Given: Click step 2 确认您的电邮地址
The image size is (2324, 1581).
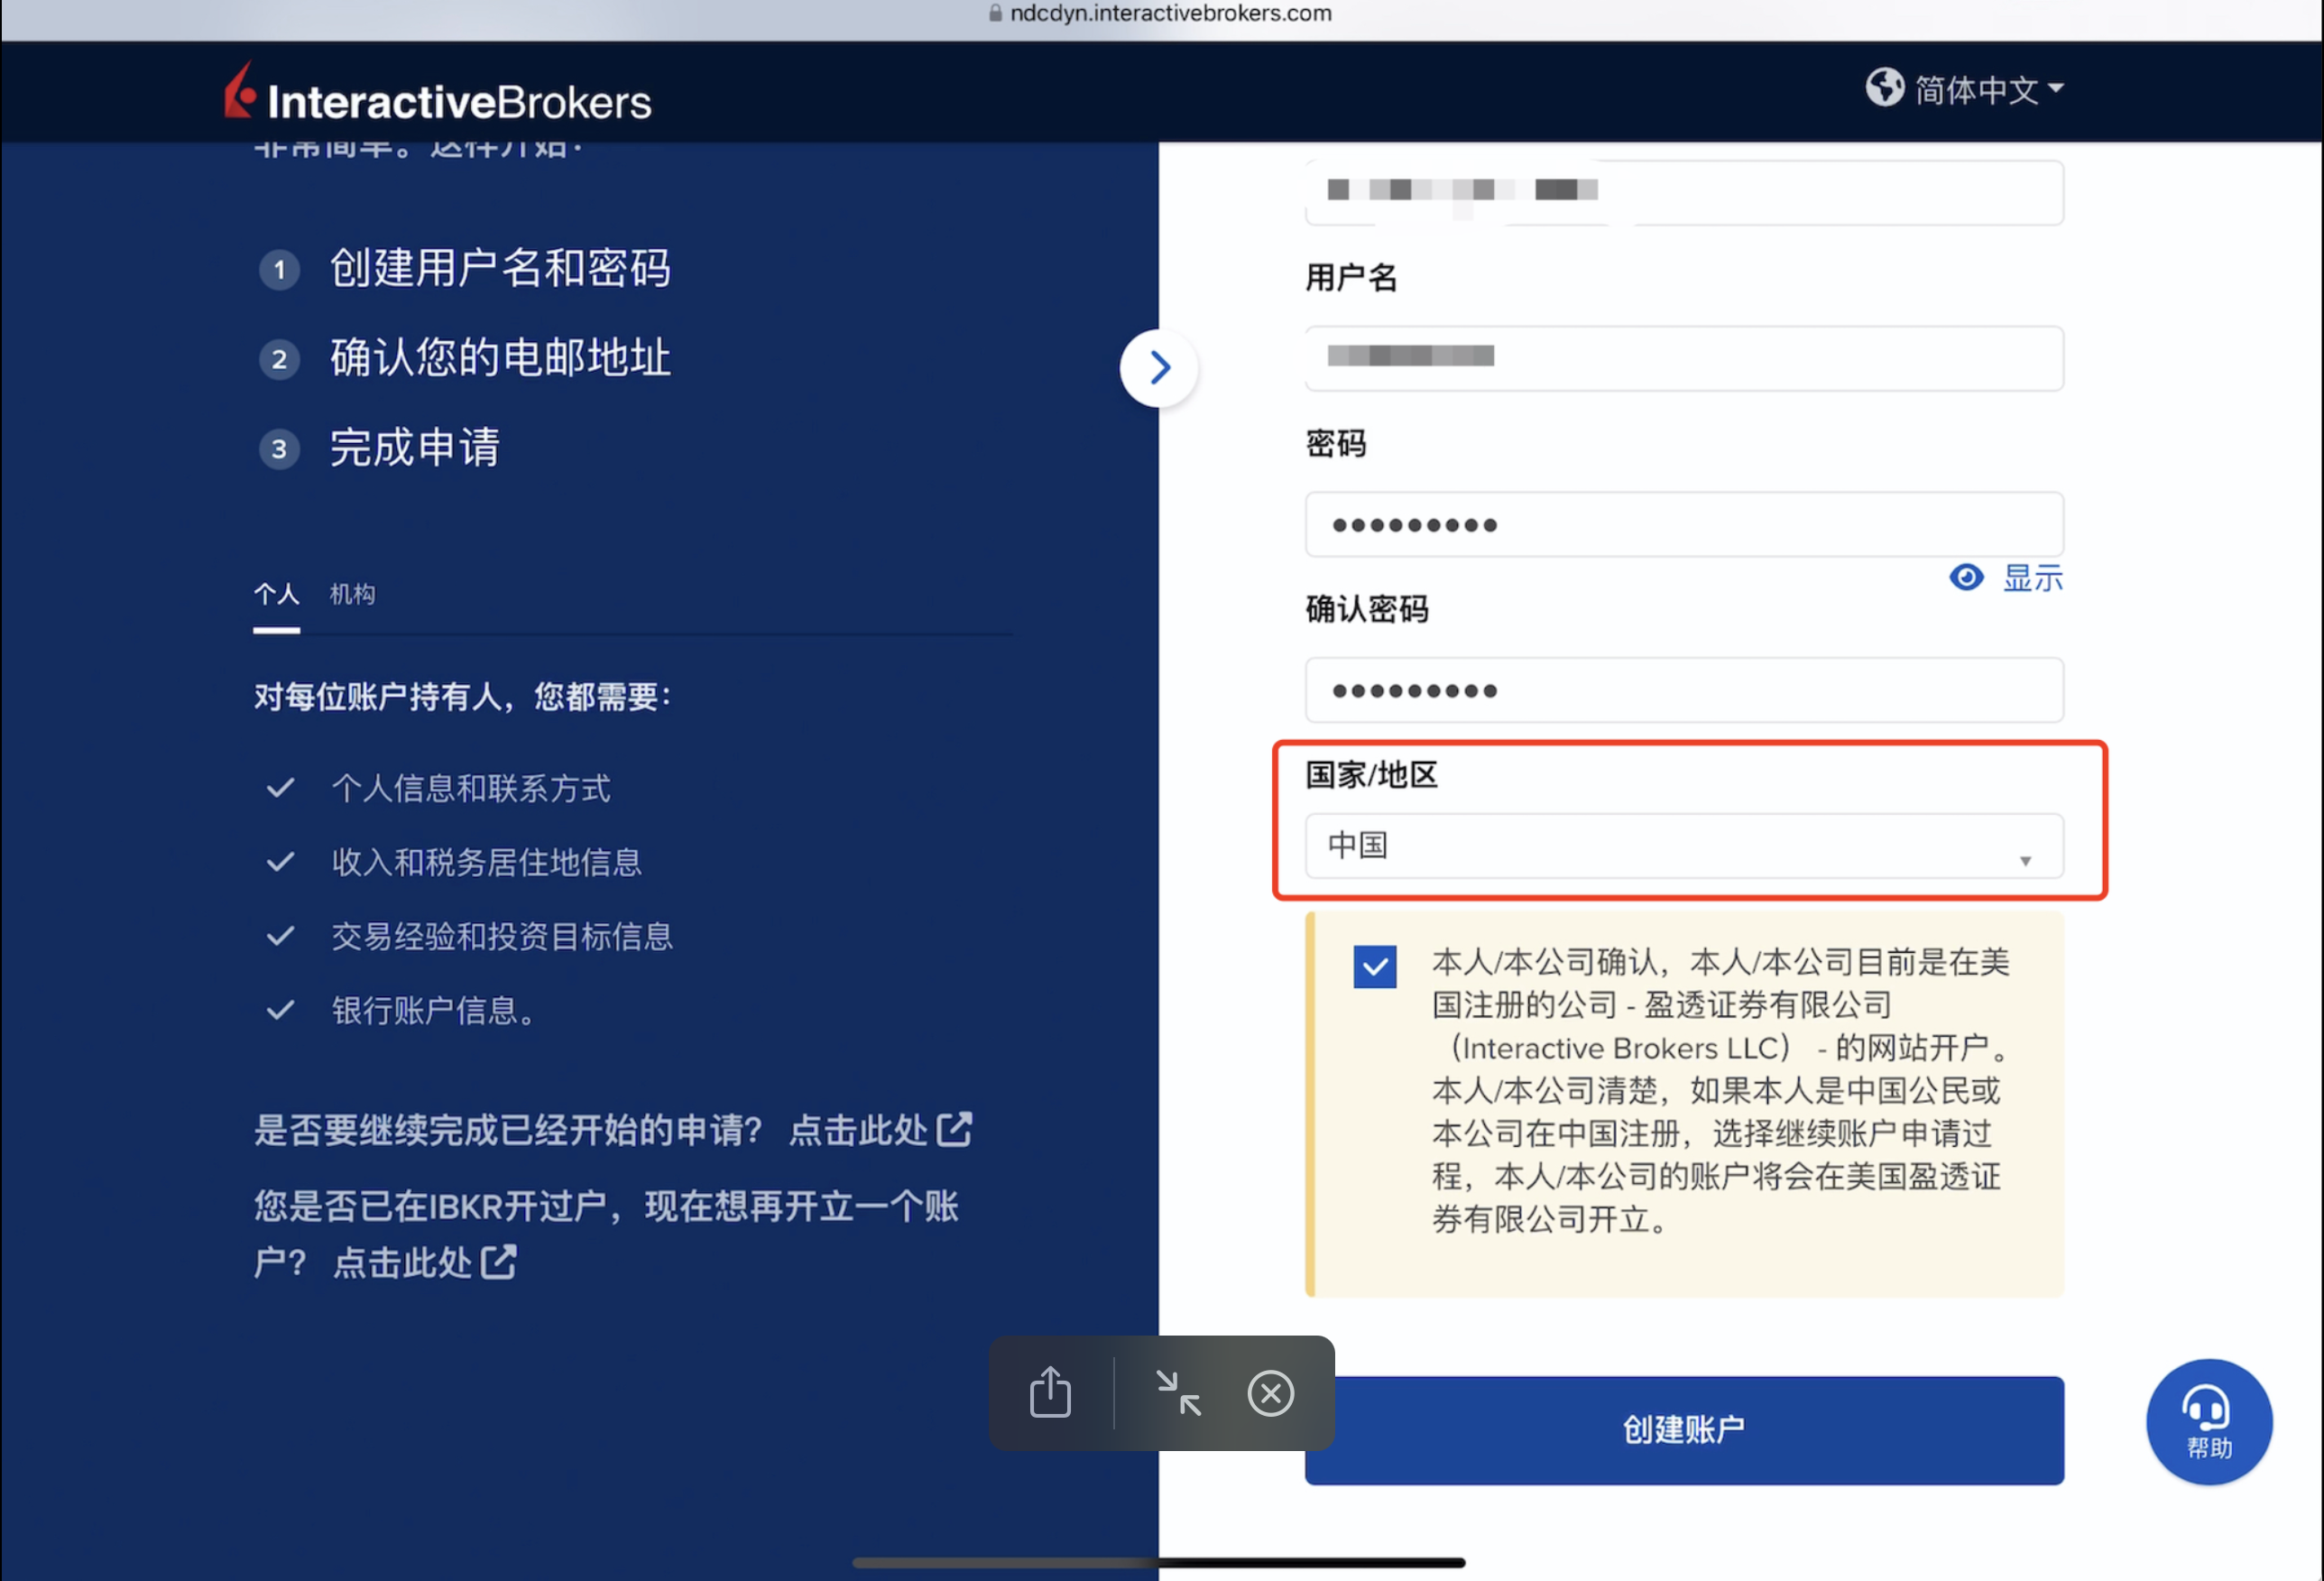Looking at the screenshot, I should (465, 358).
